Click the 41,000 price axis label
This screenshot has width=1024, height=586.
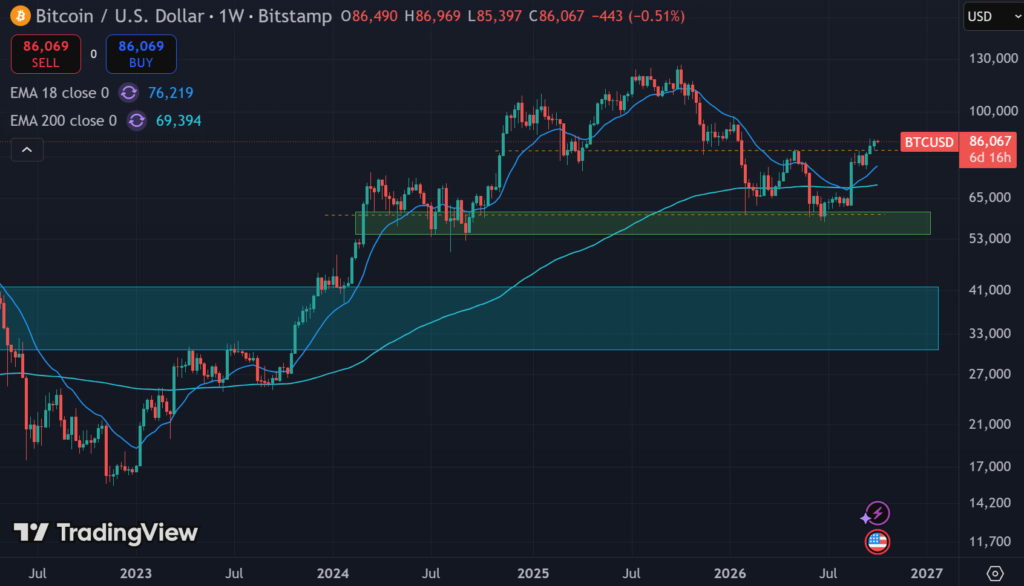click(990, 290)
